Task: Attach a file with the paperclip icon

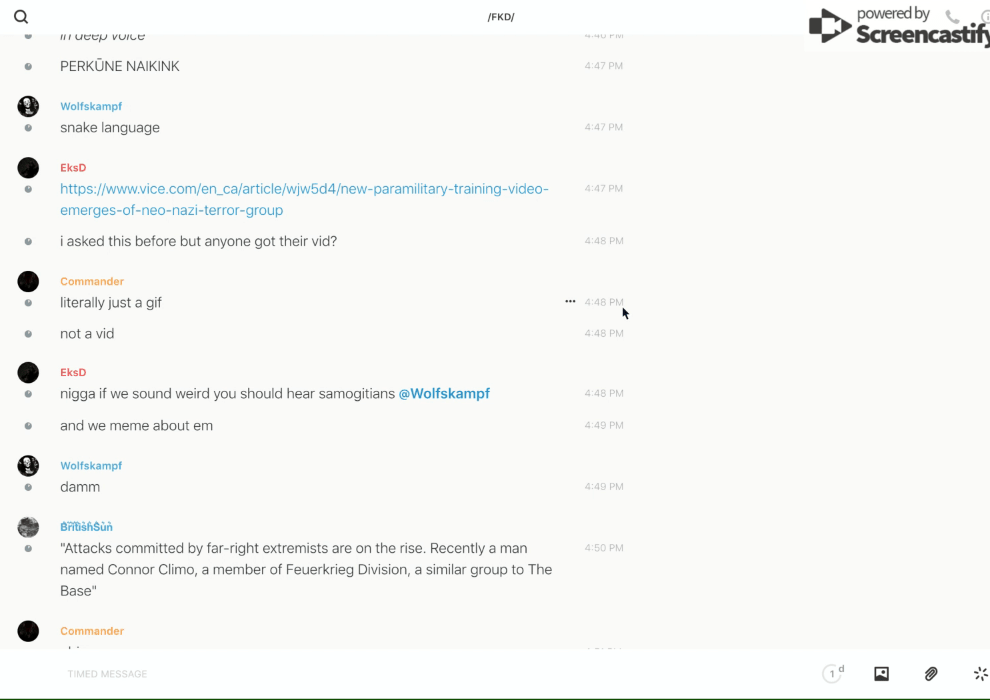Action: tap(931, 674)
